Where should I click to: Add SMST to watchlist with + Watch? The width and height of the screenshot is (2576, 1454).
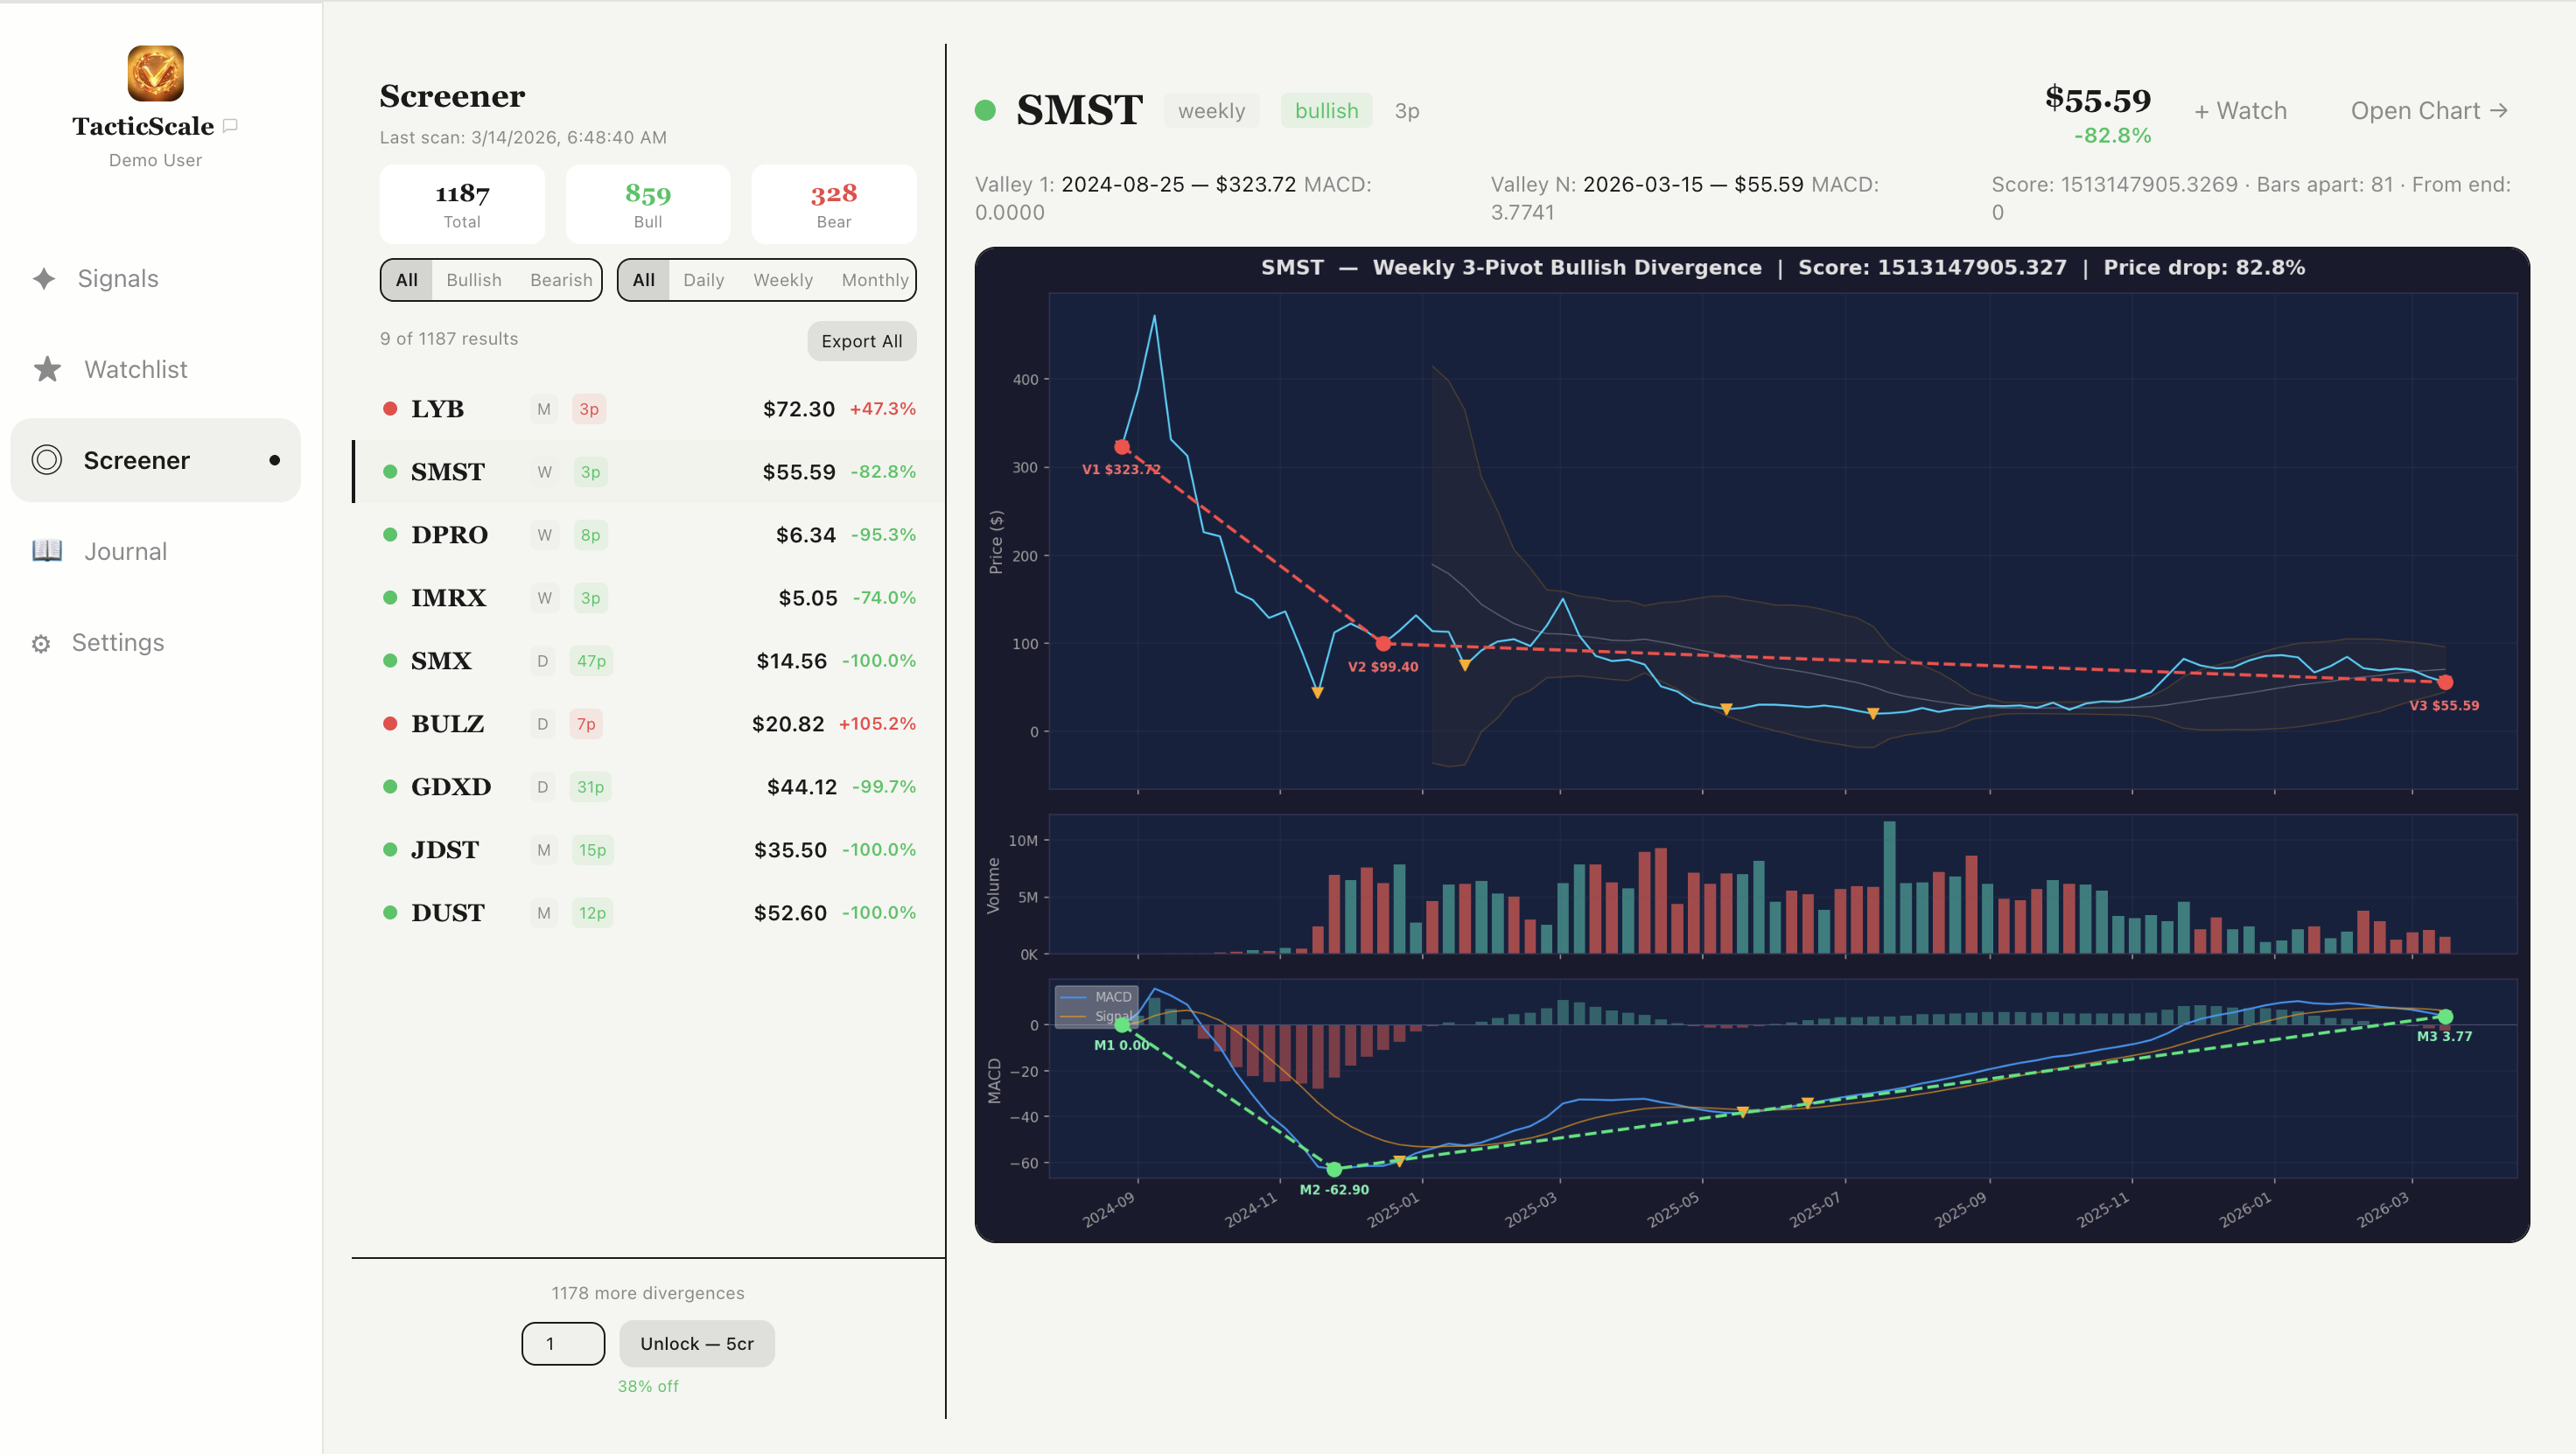pyautogui.click(x=2240, y=110)
